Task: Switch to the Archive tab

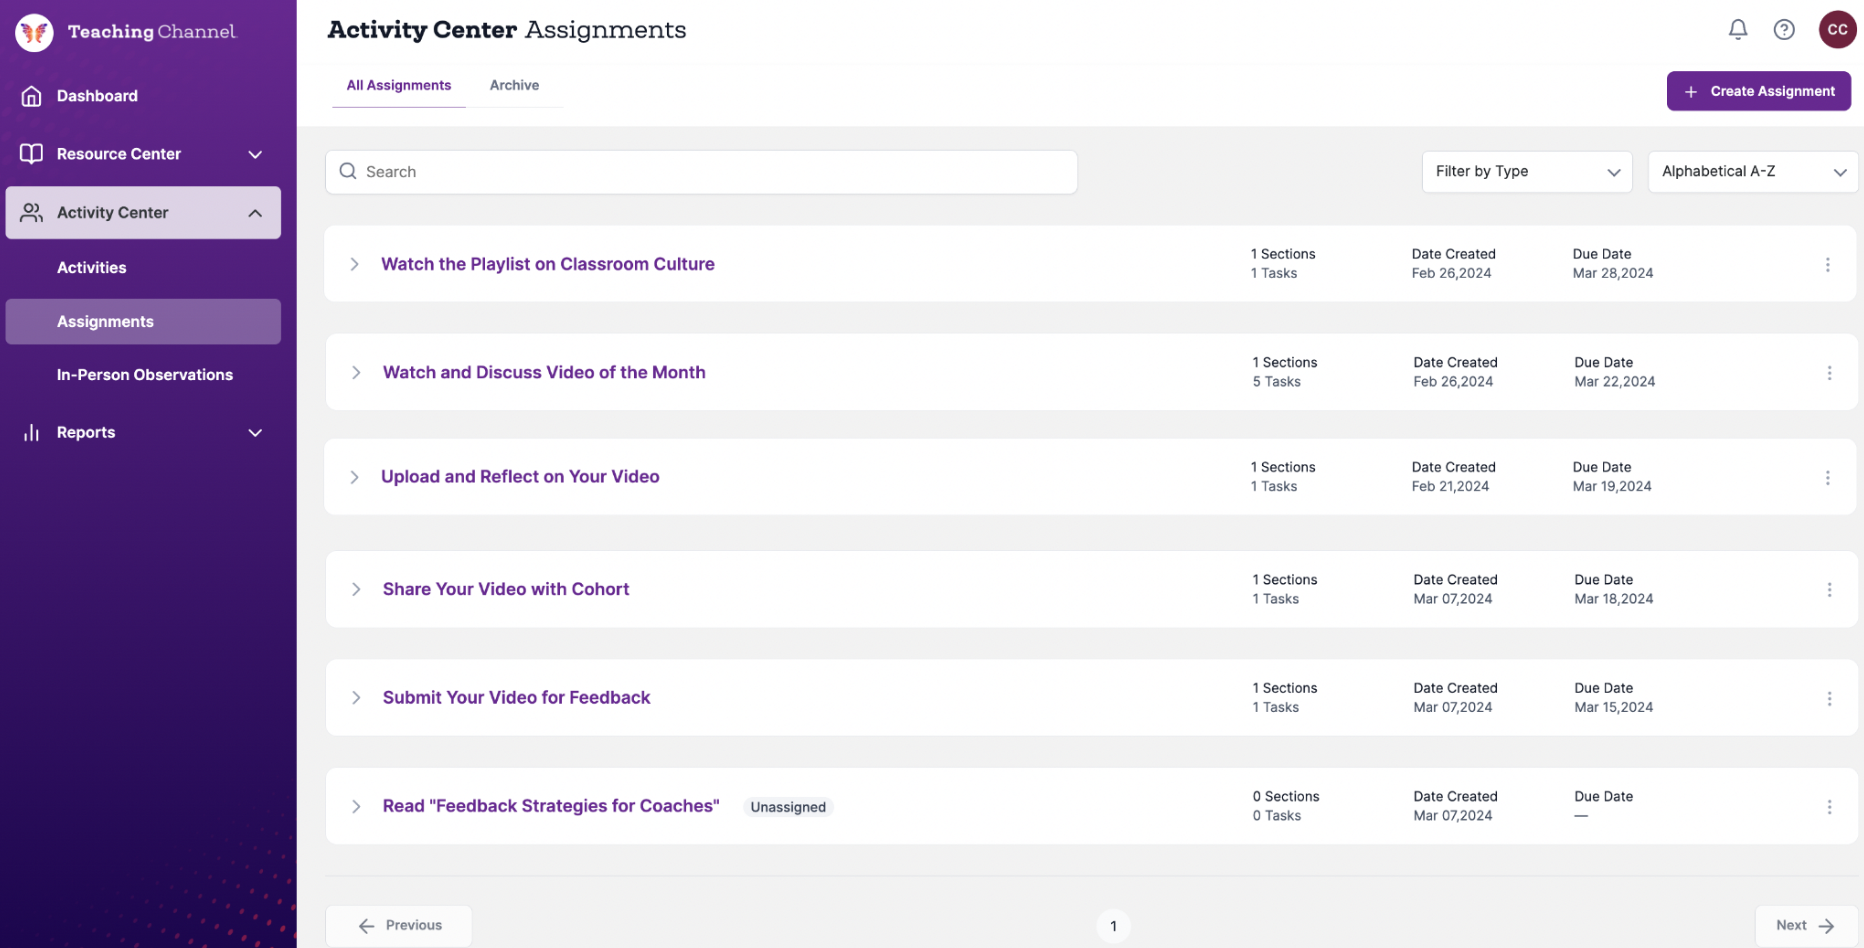Action: [514, 86]
